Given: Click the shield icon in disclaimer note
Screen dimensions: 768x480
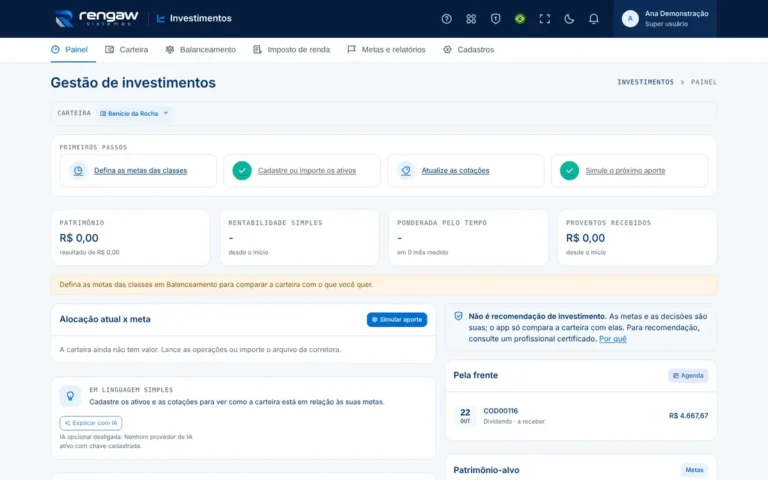Looking at the screenshot, I should [458, 316].
